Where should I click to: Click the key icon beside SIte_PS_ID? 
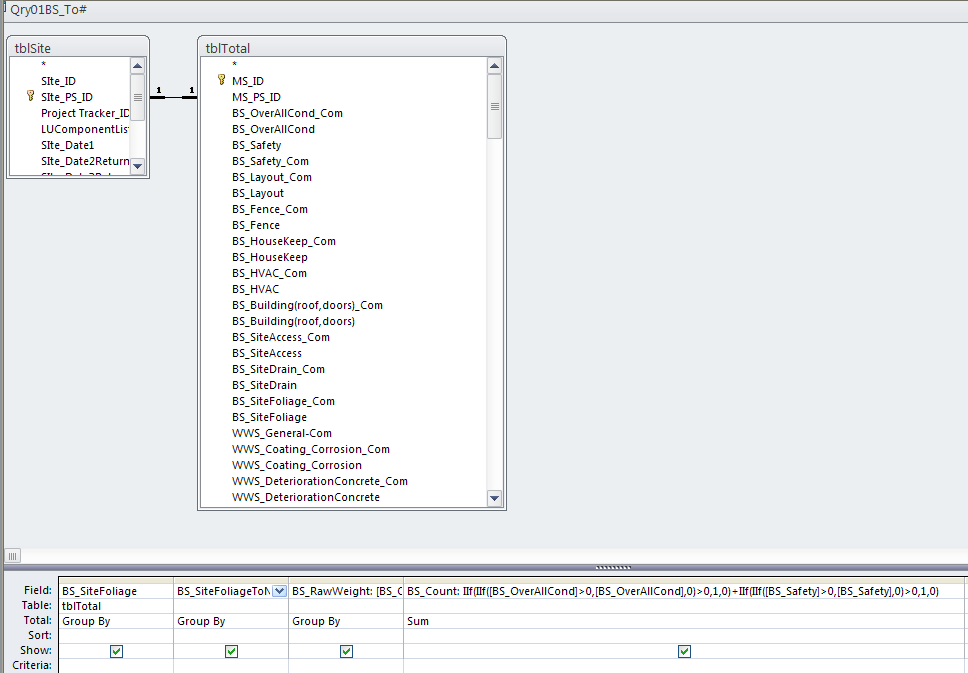pyautogui.click(x=30, y=96)
